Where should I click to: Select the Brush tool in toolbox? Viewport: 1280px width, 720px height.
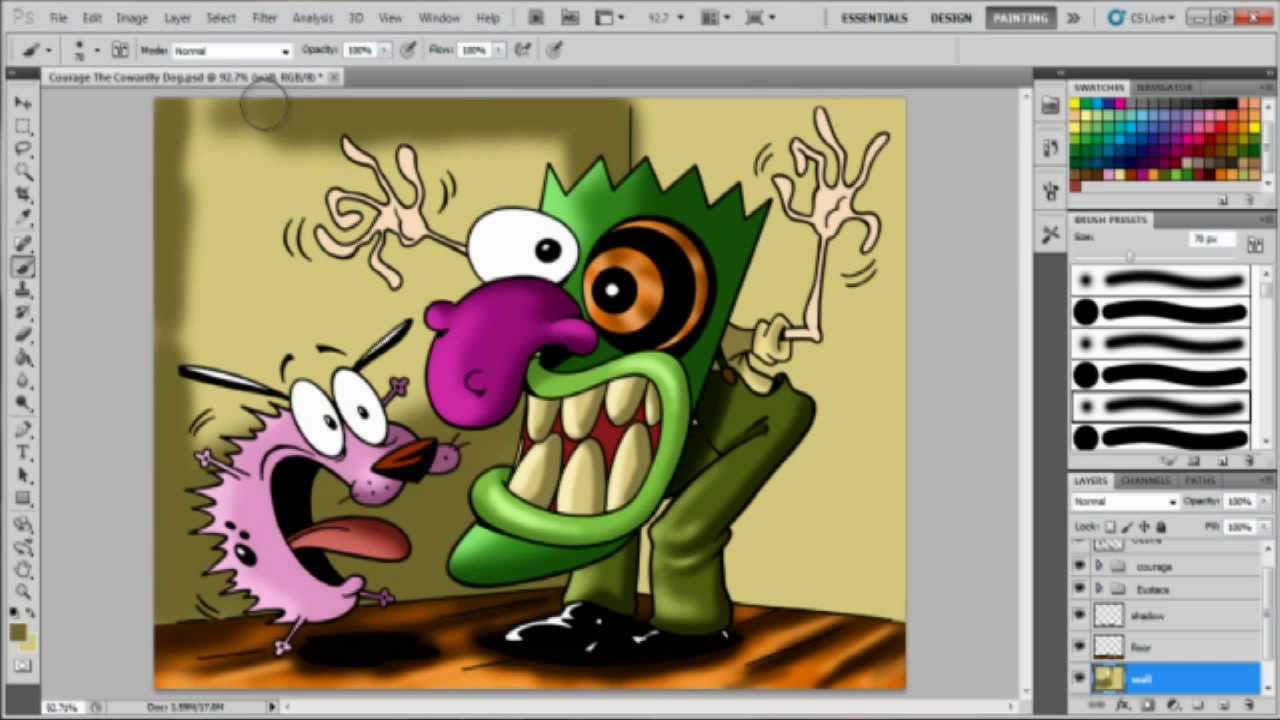tap(23, 266)
